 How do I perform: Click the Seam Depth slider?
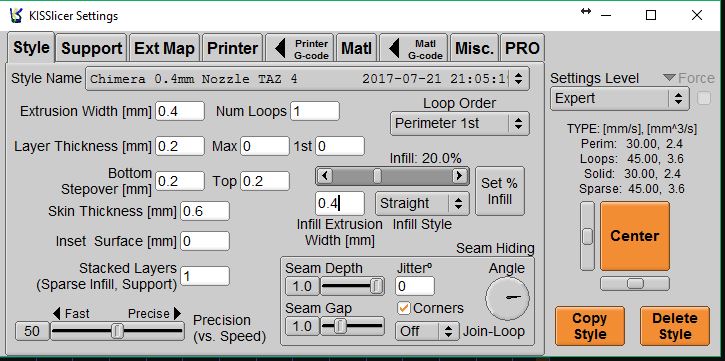pyautogui.click(x=352, y=287)
